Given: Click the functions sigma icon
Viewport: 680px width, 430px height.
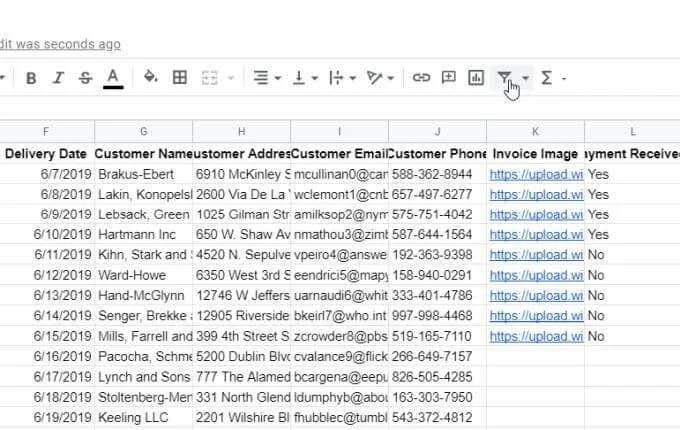Looking at the screenshot, I should (x=546, y=78).
